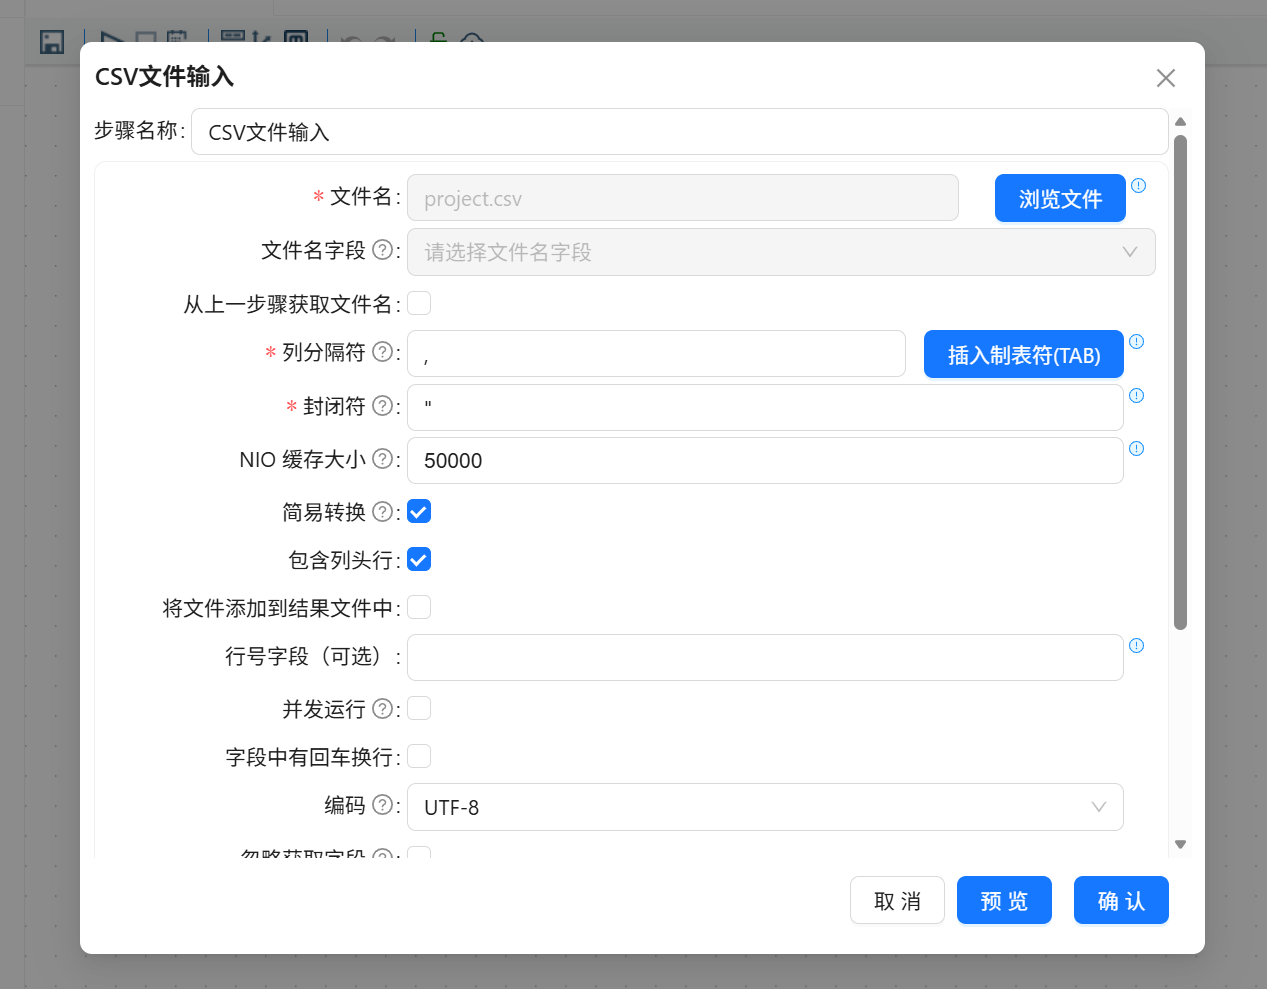Close the CSV文件输入 dialog
This screenshot has width=1267, height=989.
[x=1165, y=78]
